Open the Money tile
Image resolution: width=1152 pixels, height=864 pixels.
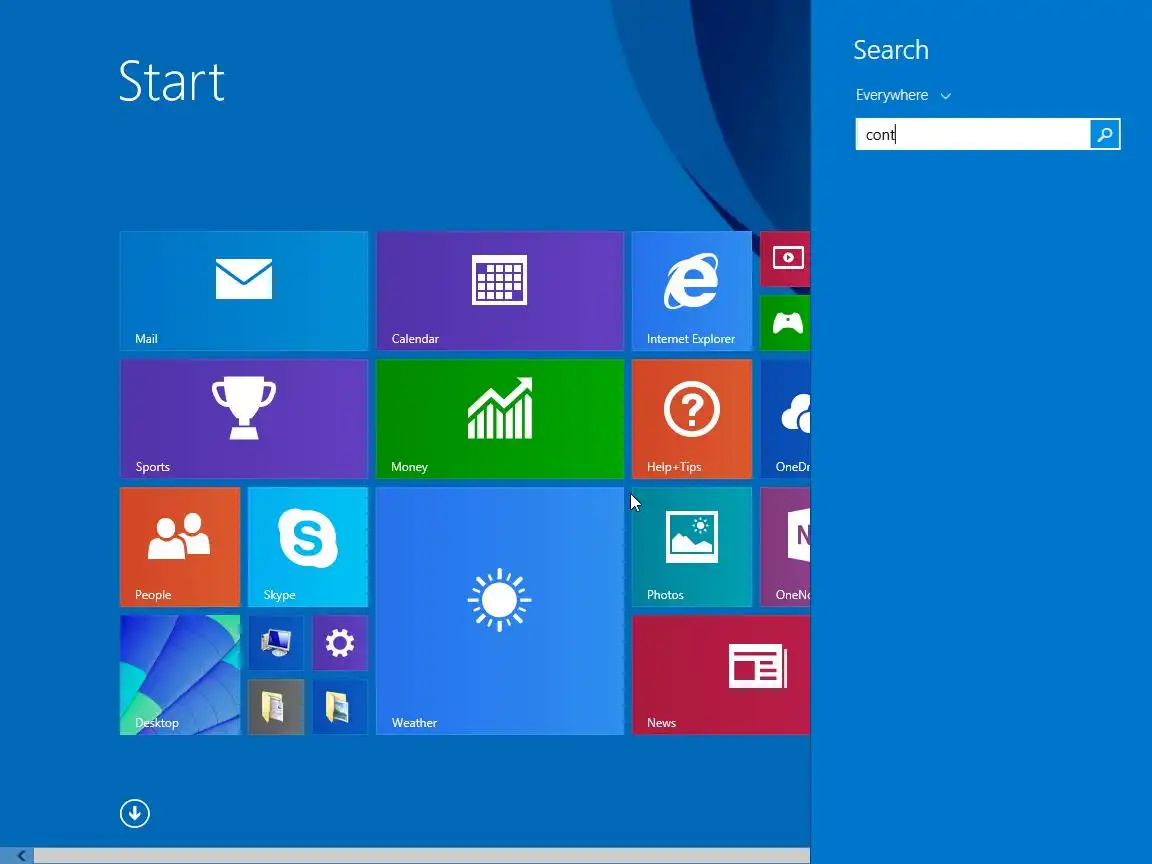coord(500,419)
